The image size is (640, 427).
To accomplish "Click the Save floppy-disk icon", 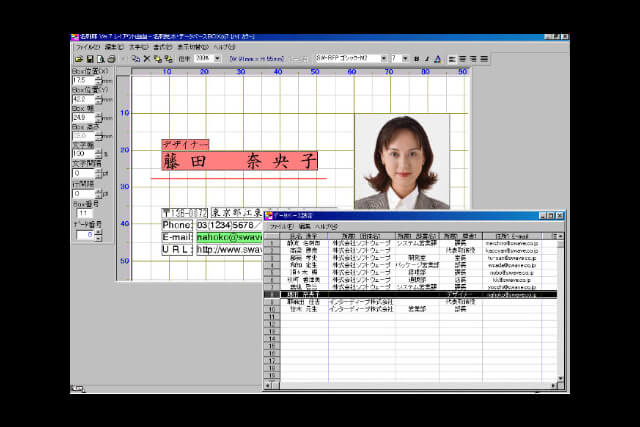I will point(90,59).
